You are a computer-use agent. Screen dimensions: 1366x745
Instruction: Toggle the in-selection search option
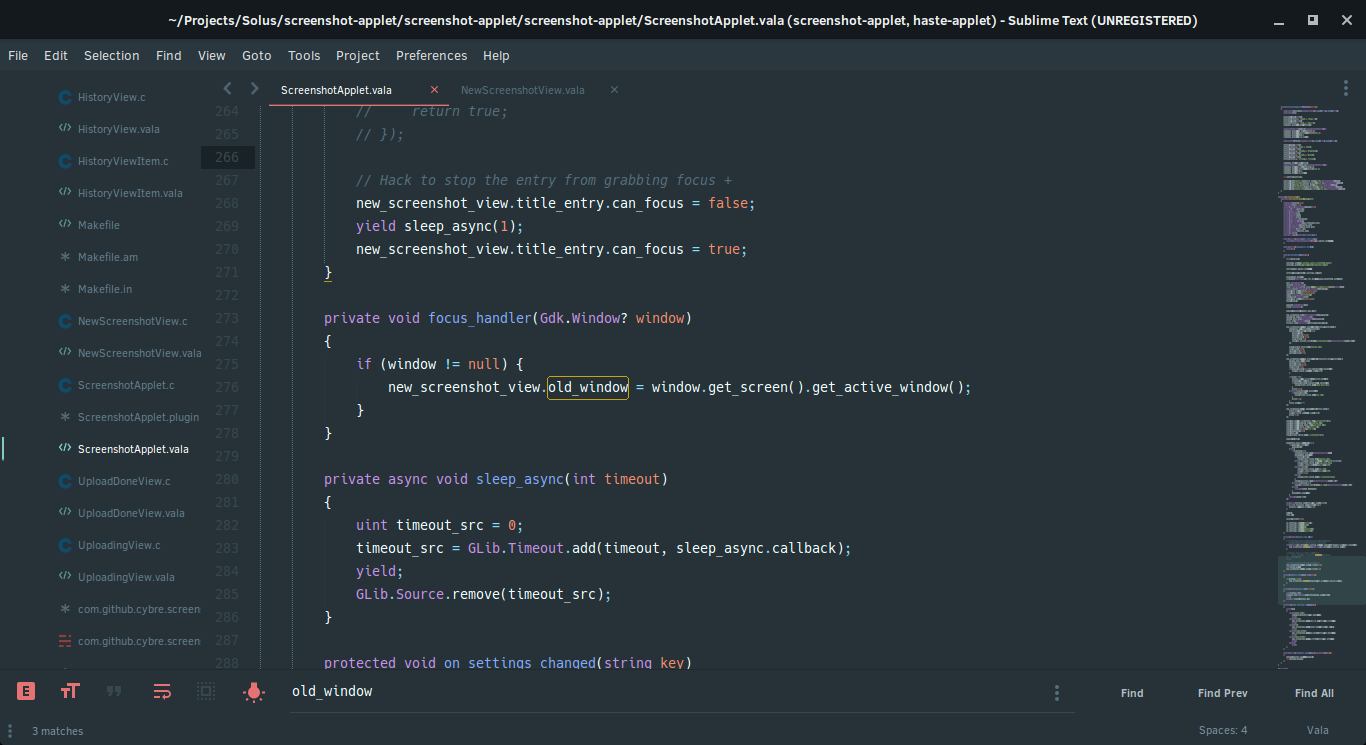(206, 691)
